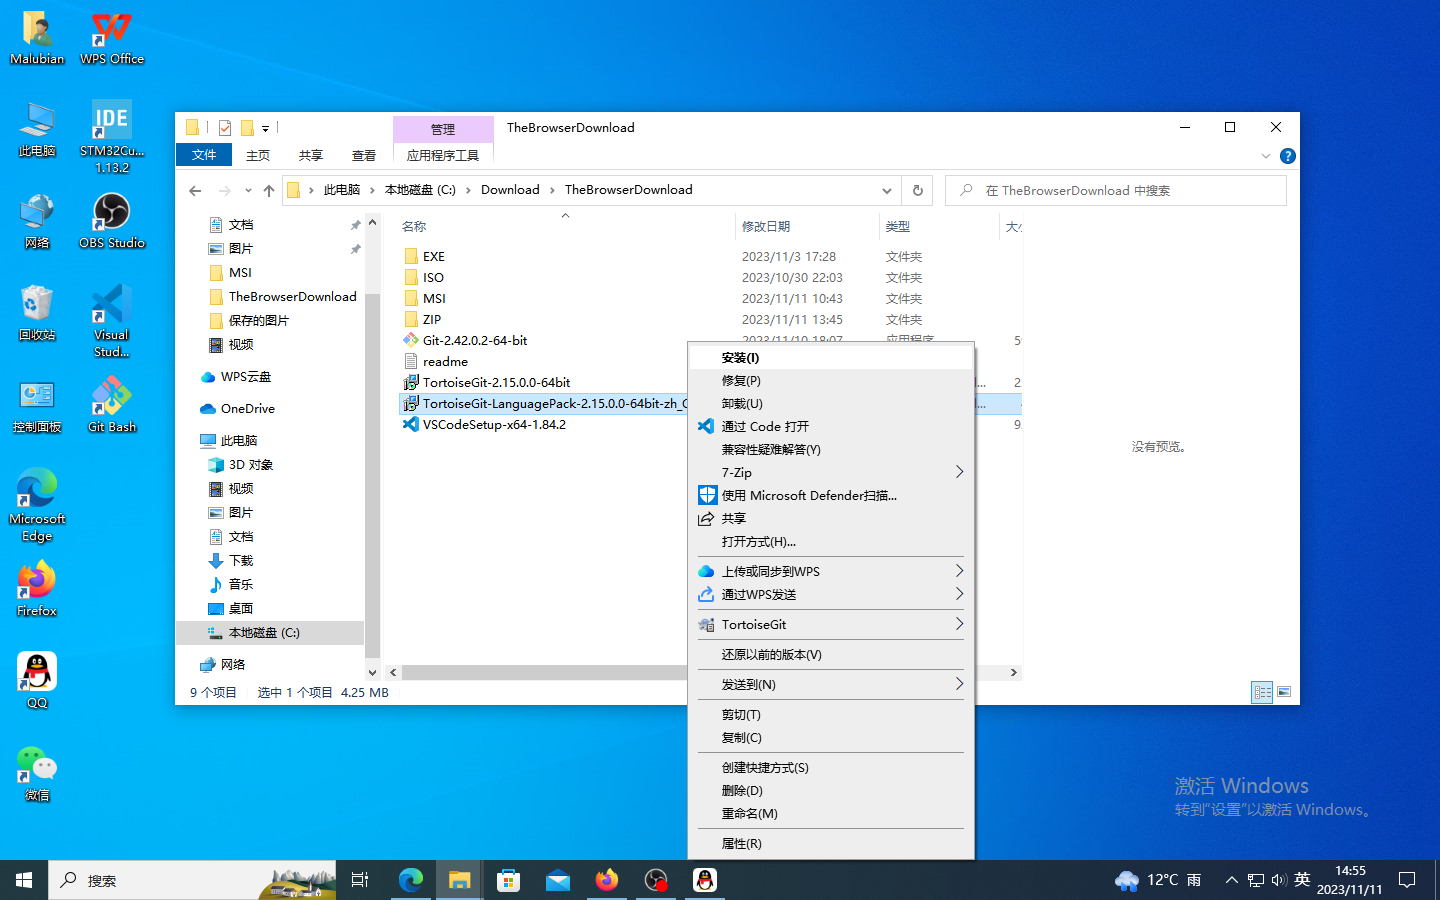Open the Recycle Bin (回收站) desktop icon

(x=37, y=313)
